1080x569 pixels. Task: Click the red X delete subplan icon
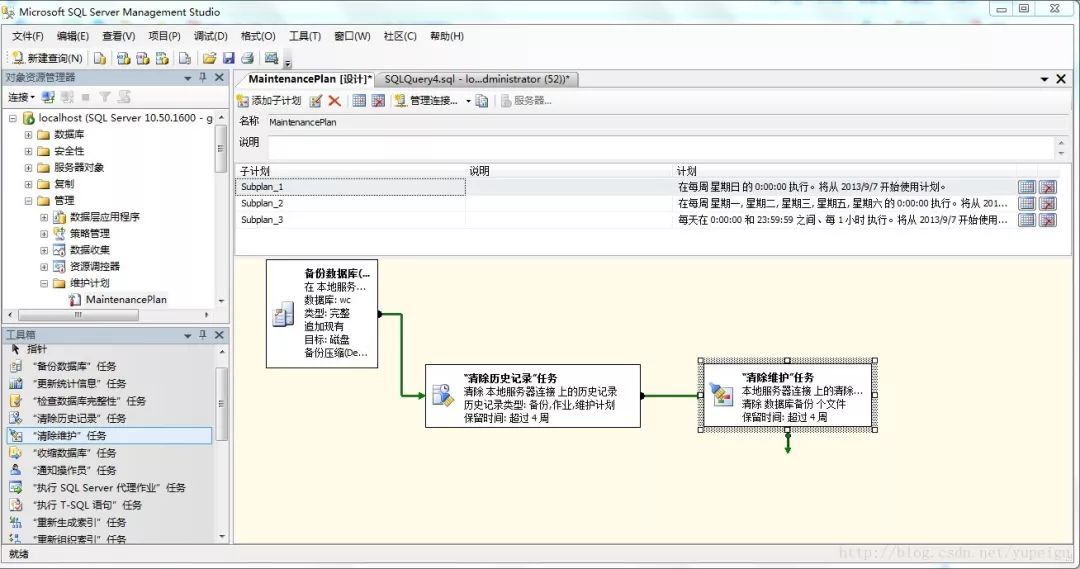click(334, 101)
